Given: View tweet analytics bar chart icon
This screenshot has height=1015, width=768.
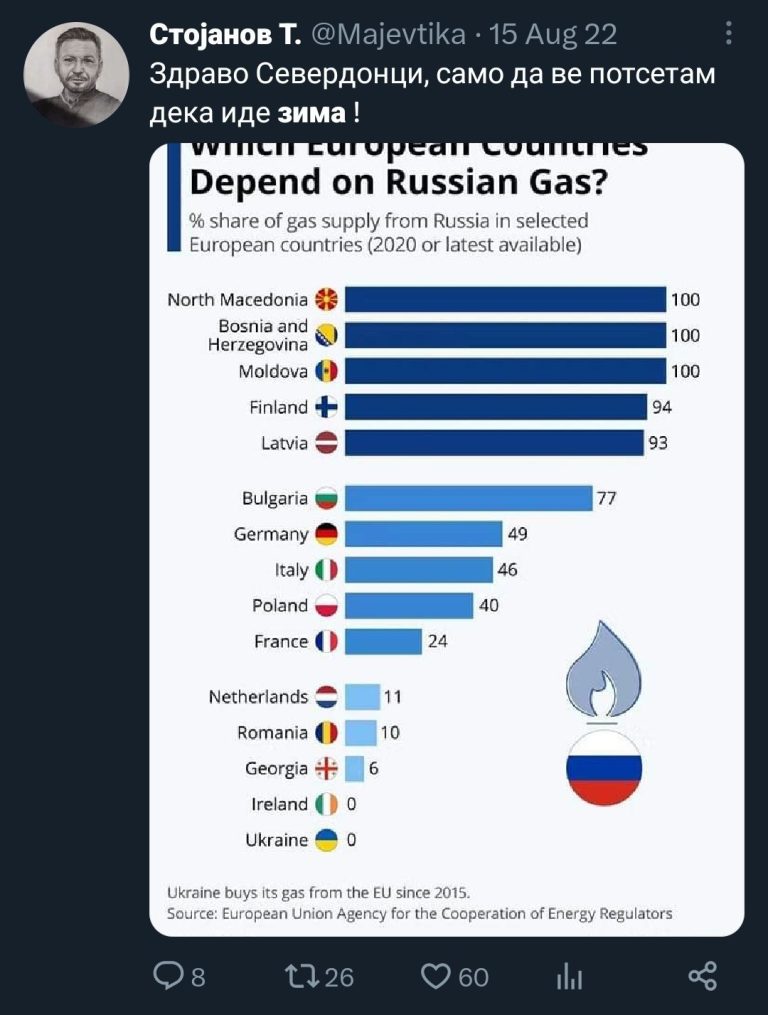Looking at the screenshot, I should pyautogui.click(x=569, y=976).
